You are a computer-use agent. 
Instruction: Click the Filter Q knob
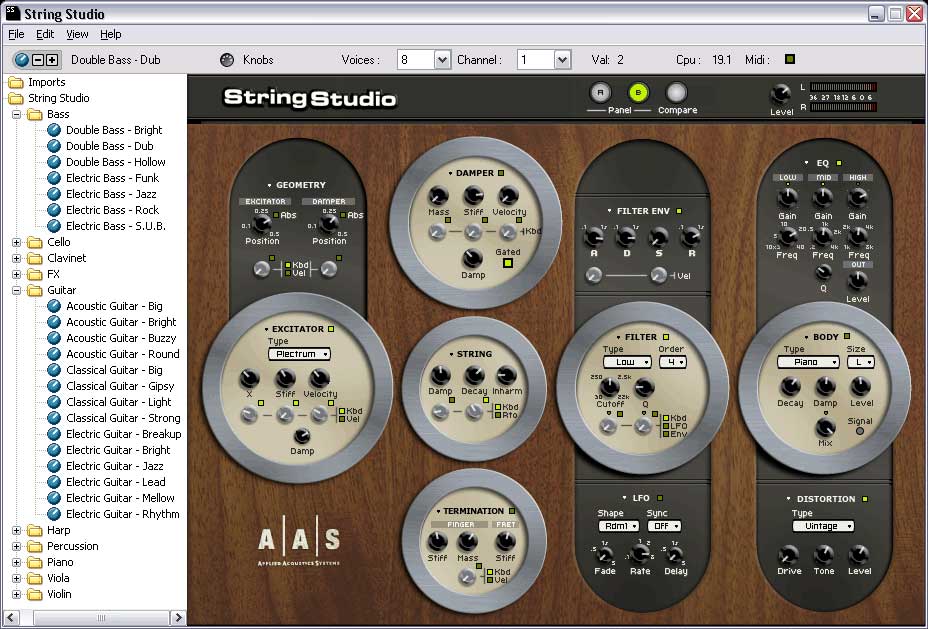point(645,388)
